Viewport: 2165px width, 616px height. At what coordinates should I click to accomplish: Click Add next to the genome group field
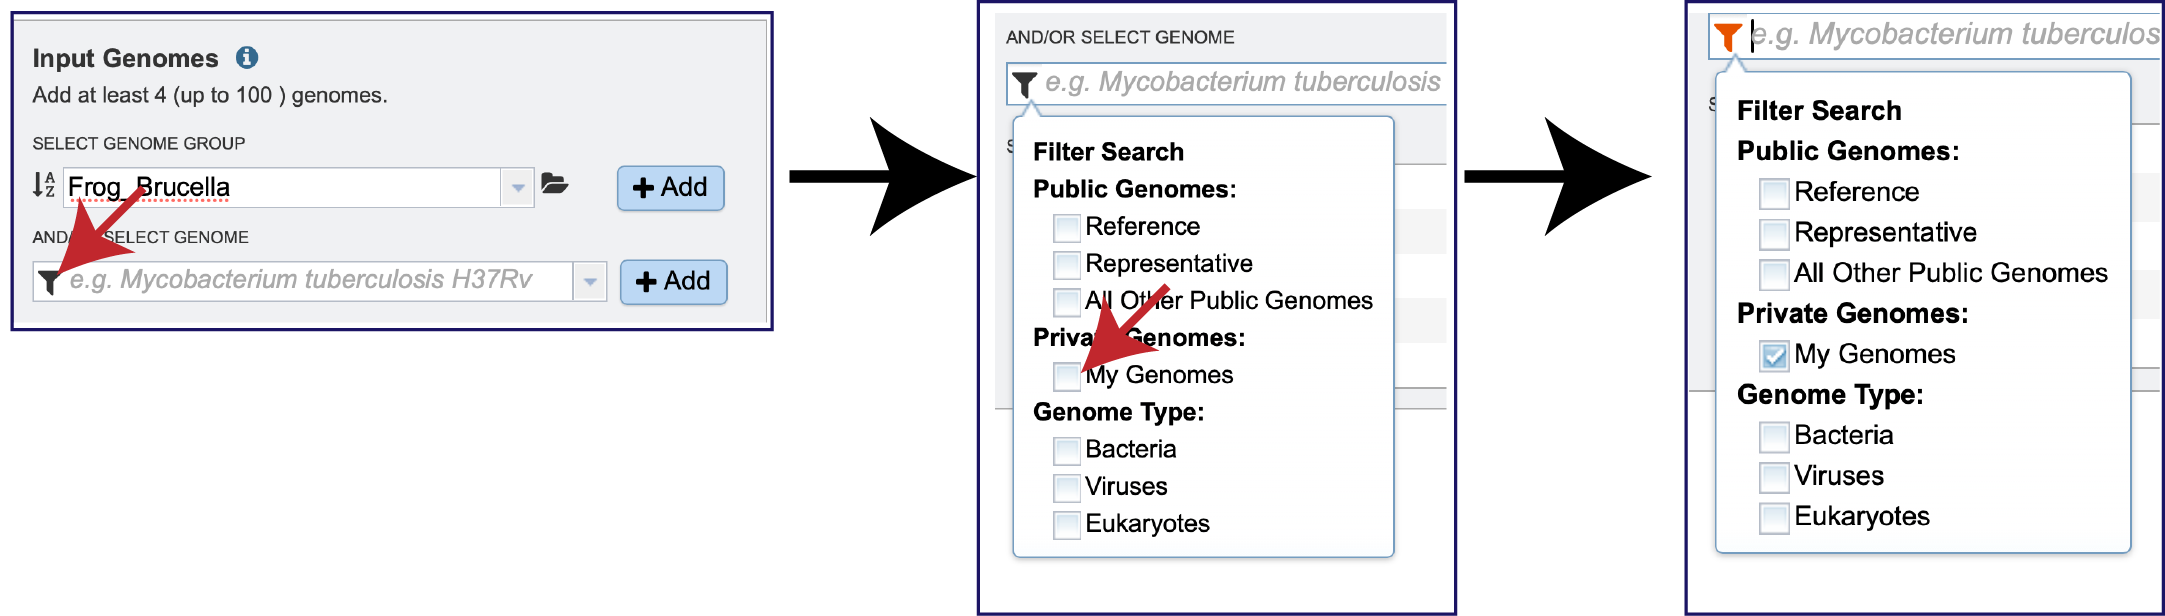coord(671,187)
